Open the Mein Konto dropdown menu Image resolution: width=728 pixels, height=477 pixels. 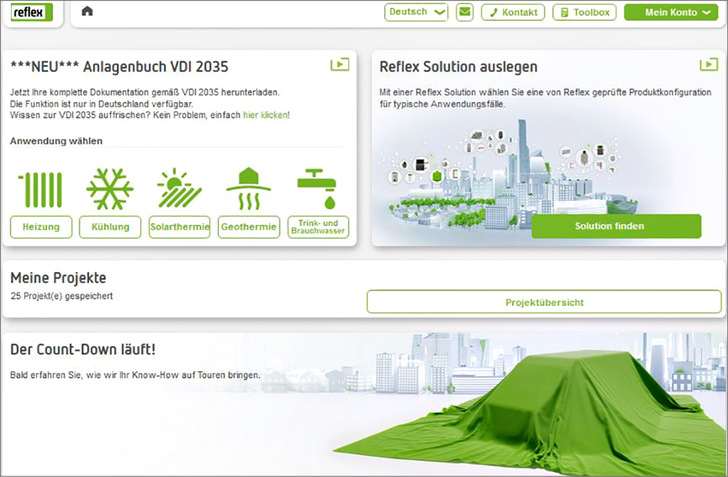point(670,12)
